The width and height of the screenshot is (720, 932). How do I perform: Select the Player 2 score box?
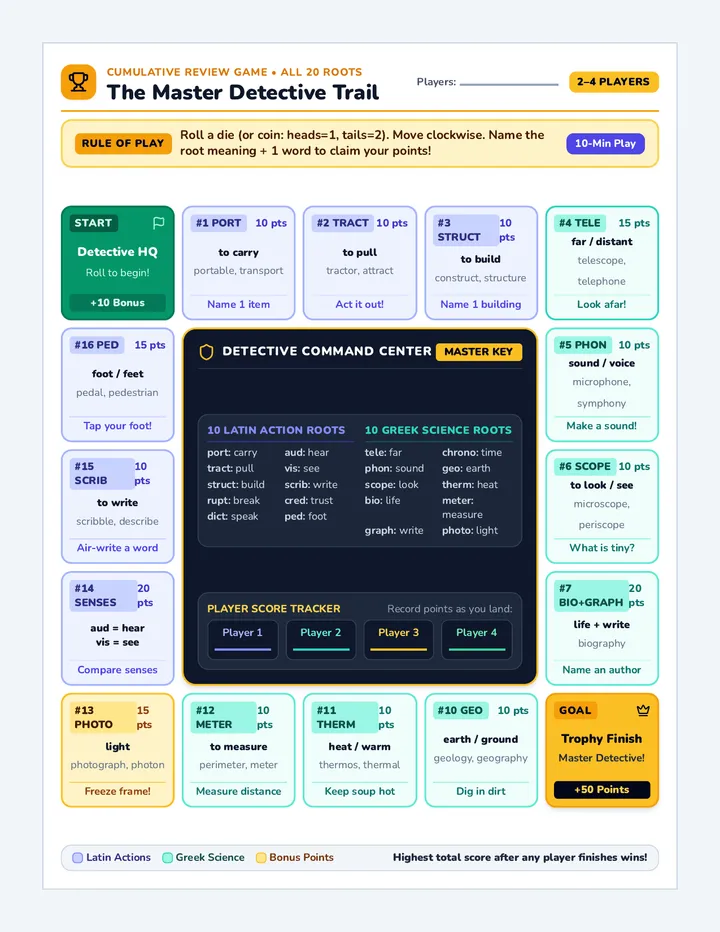point(321,640)
